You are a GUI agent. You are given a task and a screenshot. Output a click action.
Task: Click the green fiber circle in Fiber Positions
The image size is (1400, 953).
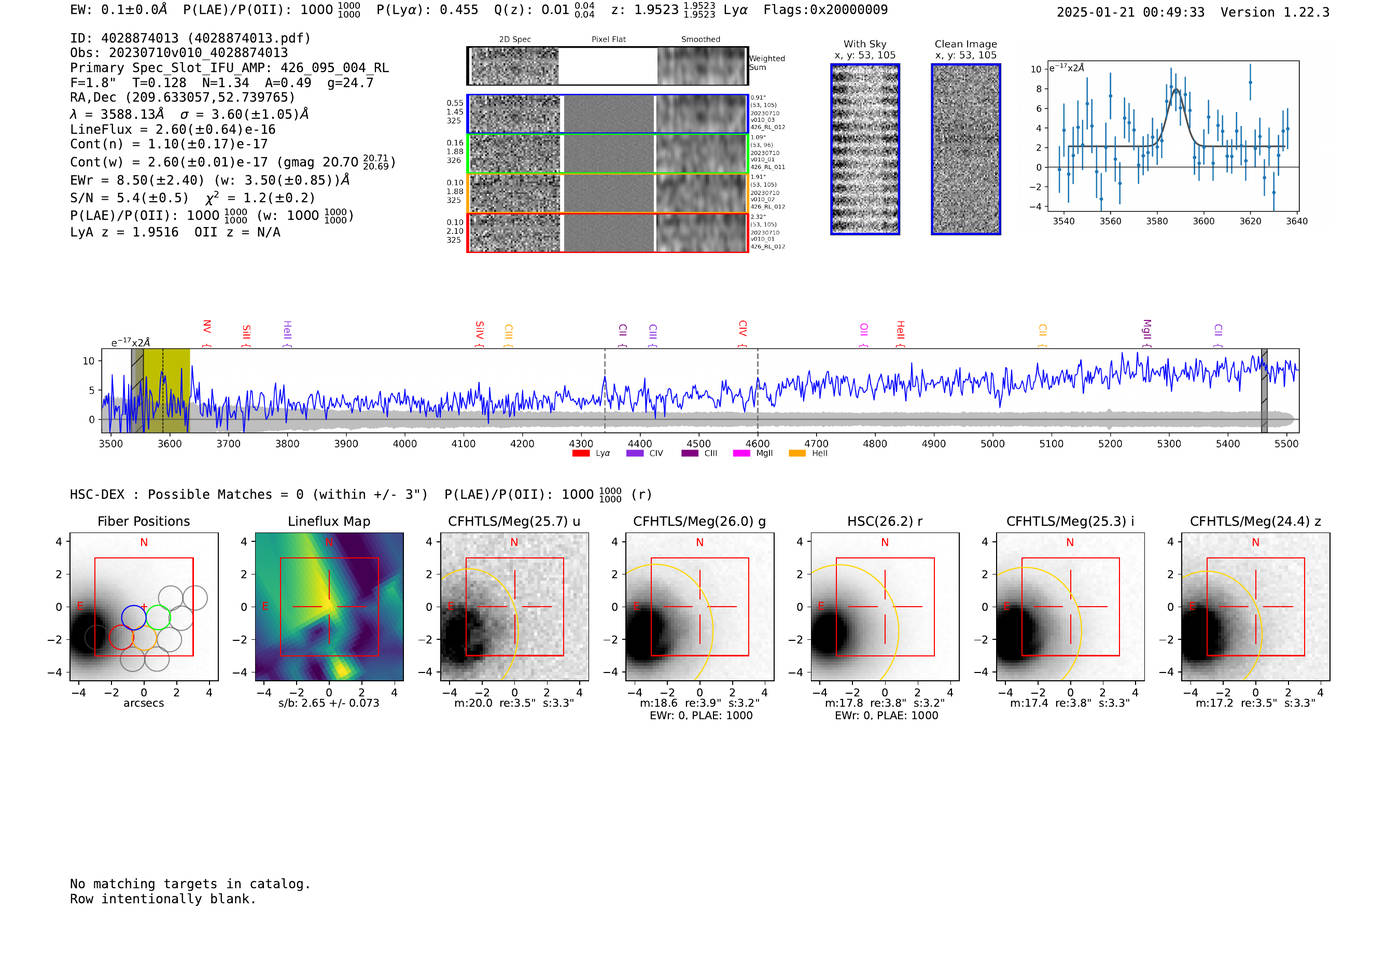pos(158,617)
